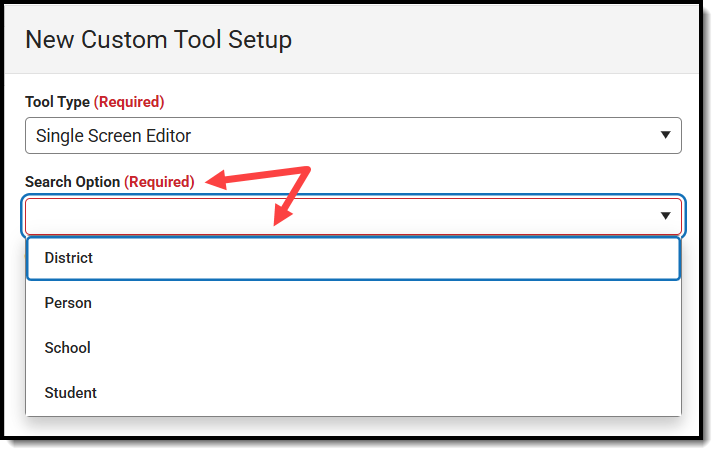
Task: Click the Search Option dropdown arrow icon
Action: (665, 216)
